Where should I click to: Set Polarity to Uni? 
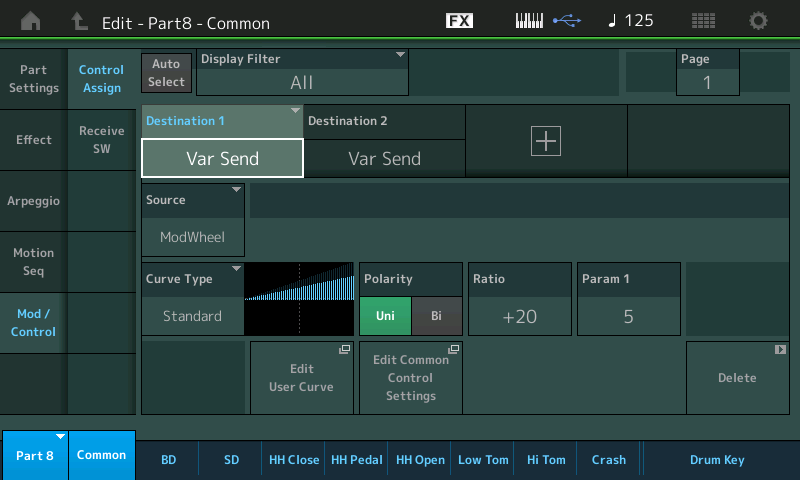click(x=385, y=316)
